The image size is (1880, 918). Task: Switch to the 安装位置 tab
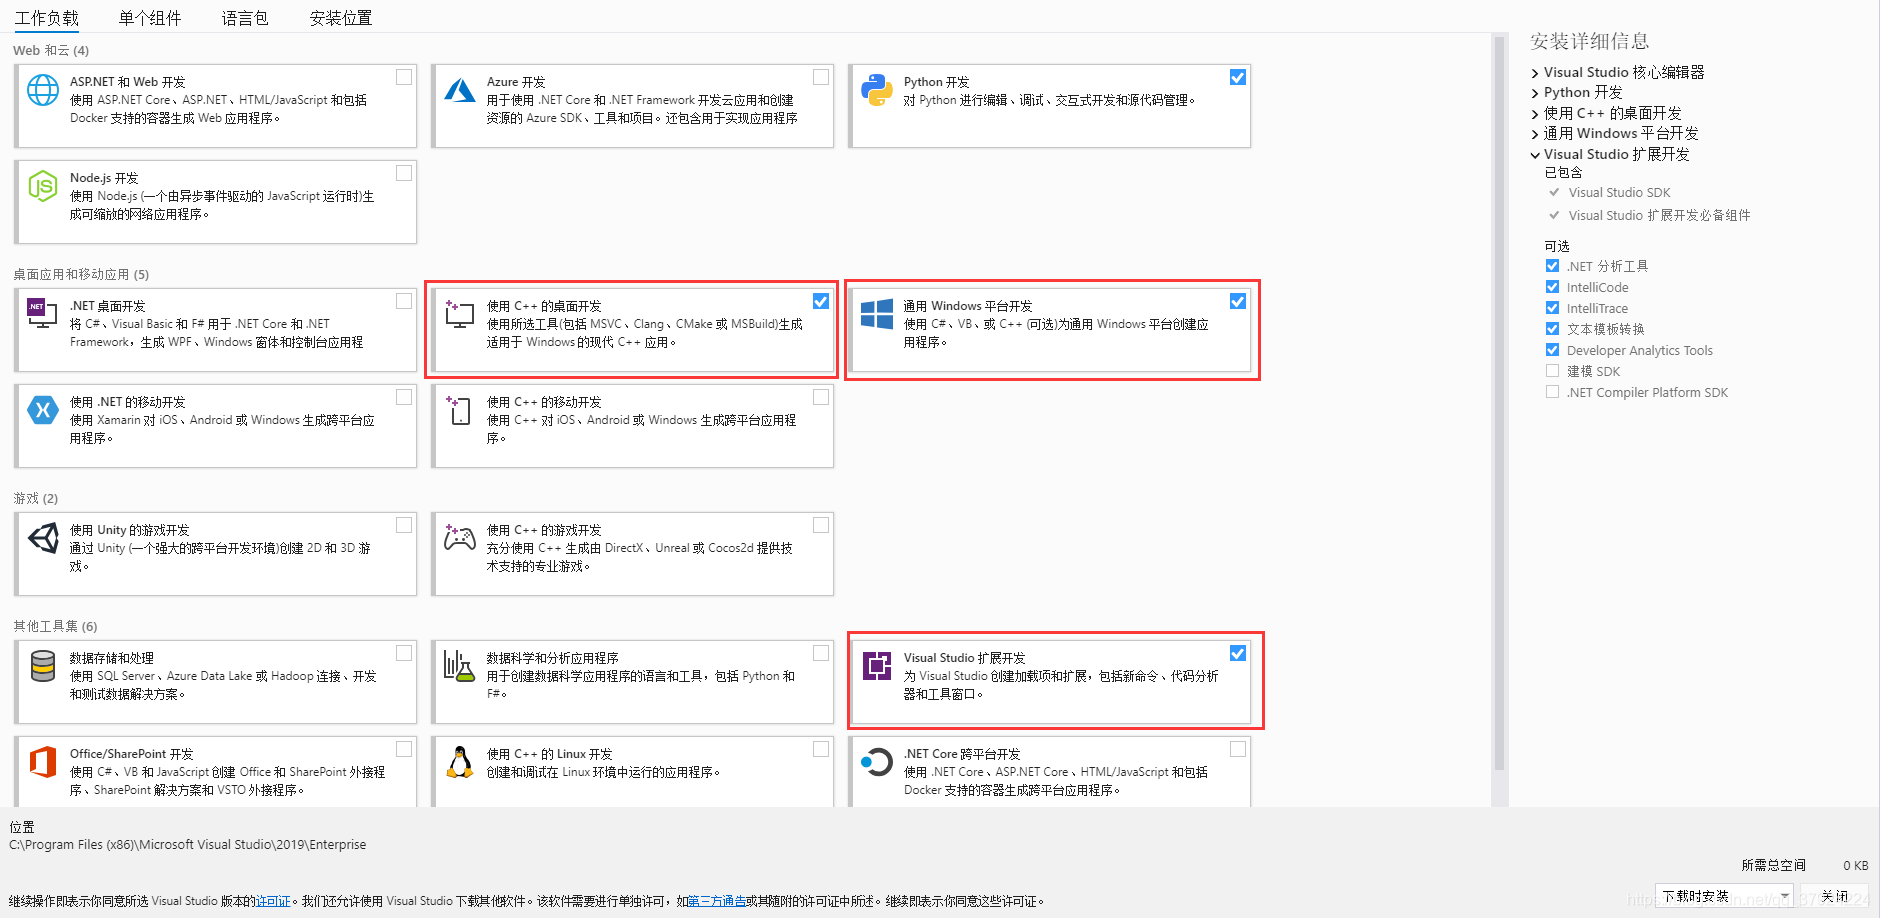(x=341, y=18)
